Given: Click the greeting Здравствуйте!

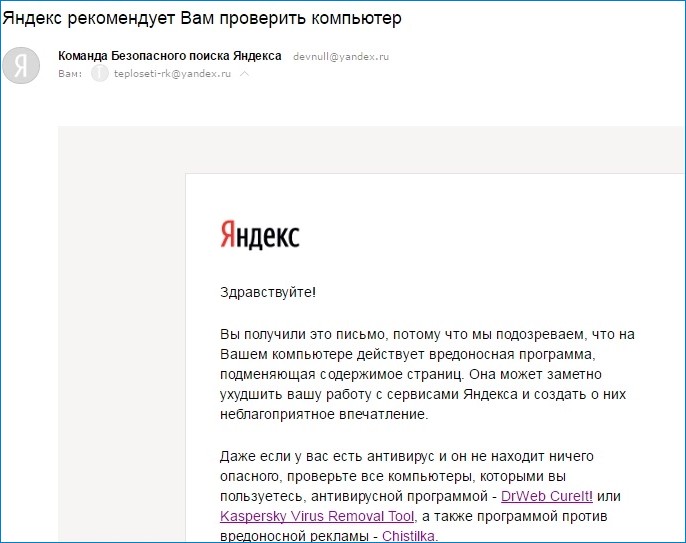Looking at the screenshot, I should (x=267, y=292).
